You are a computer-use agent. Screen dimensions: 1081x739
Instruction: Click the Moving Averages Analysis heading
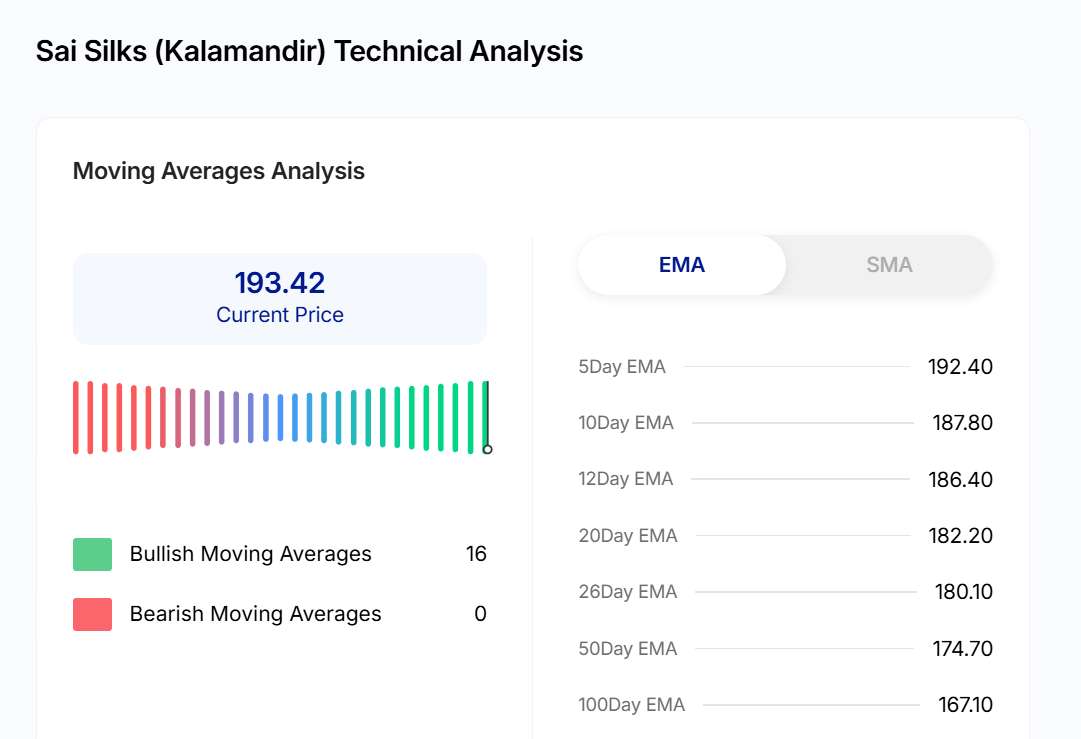pos(218,171)
